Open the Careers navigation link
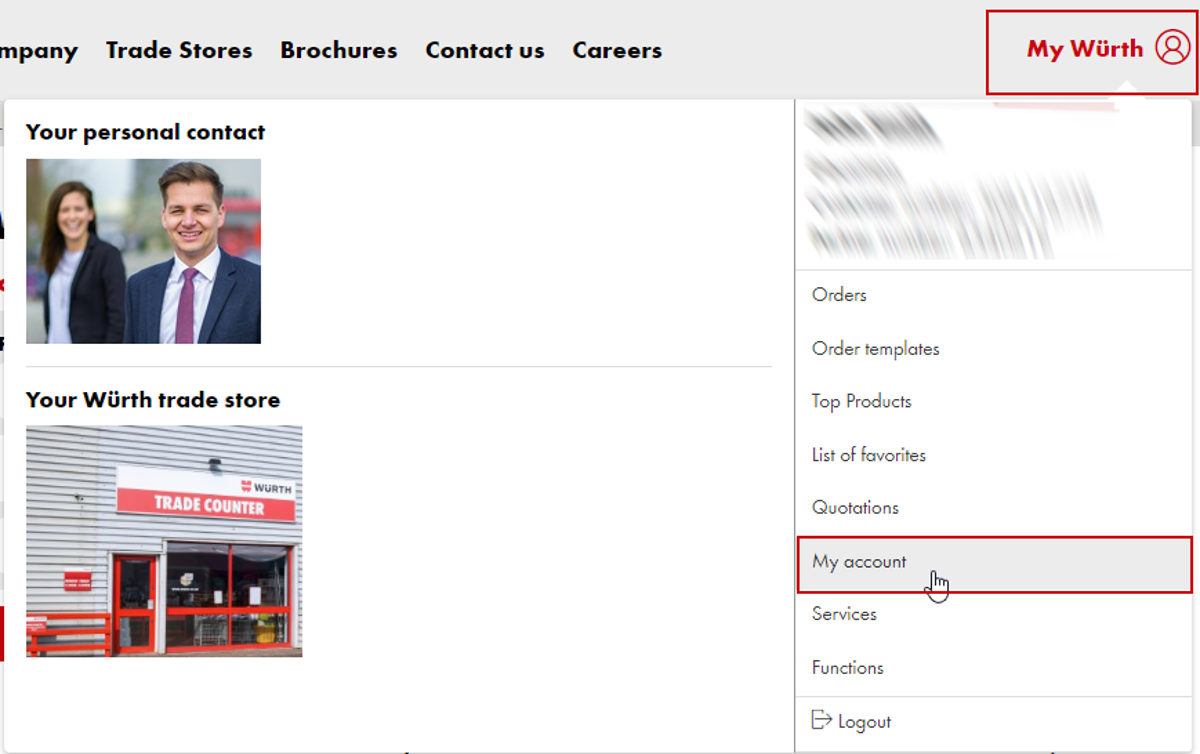The width and height of the screenshot is (1200, 754). click(617, 50)
